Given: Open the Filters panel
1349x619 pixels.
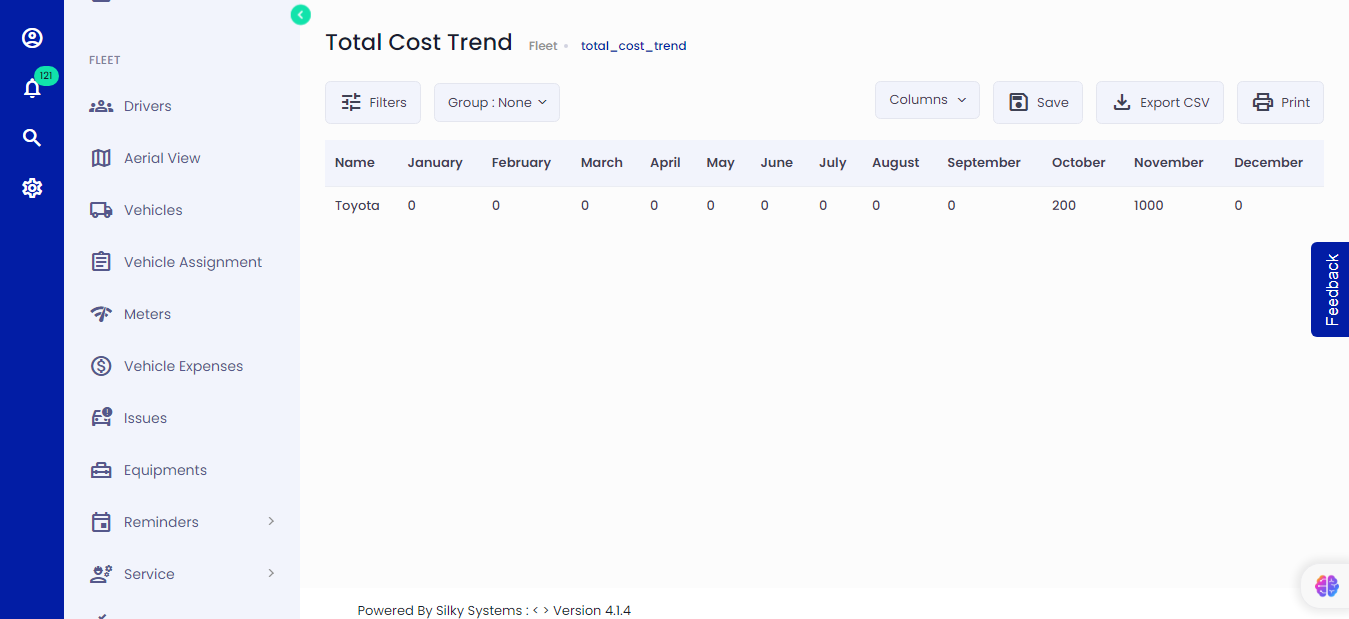Looking at the screenshot, I should click(372, 102).
